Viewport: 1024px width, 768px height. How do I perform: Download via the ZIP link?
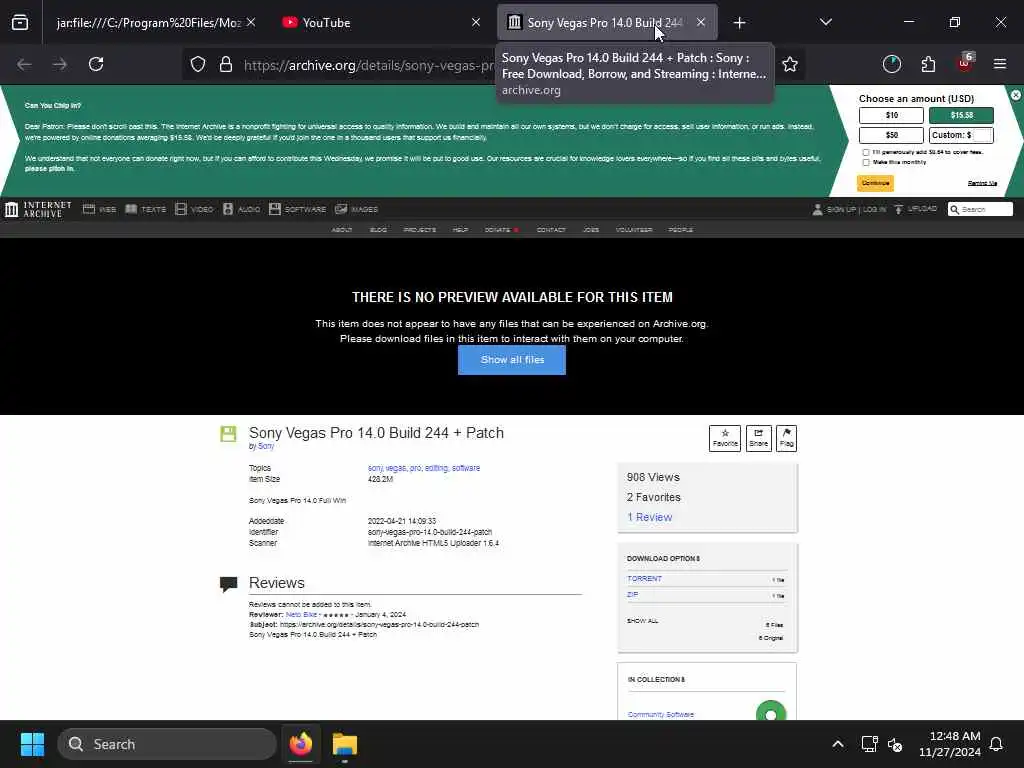pos(632,595)
